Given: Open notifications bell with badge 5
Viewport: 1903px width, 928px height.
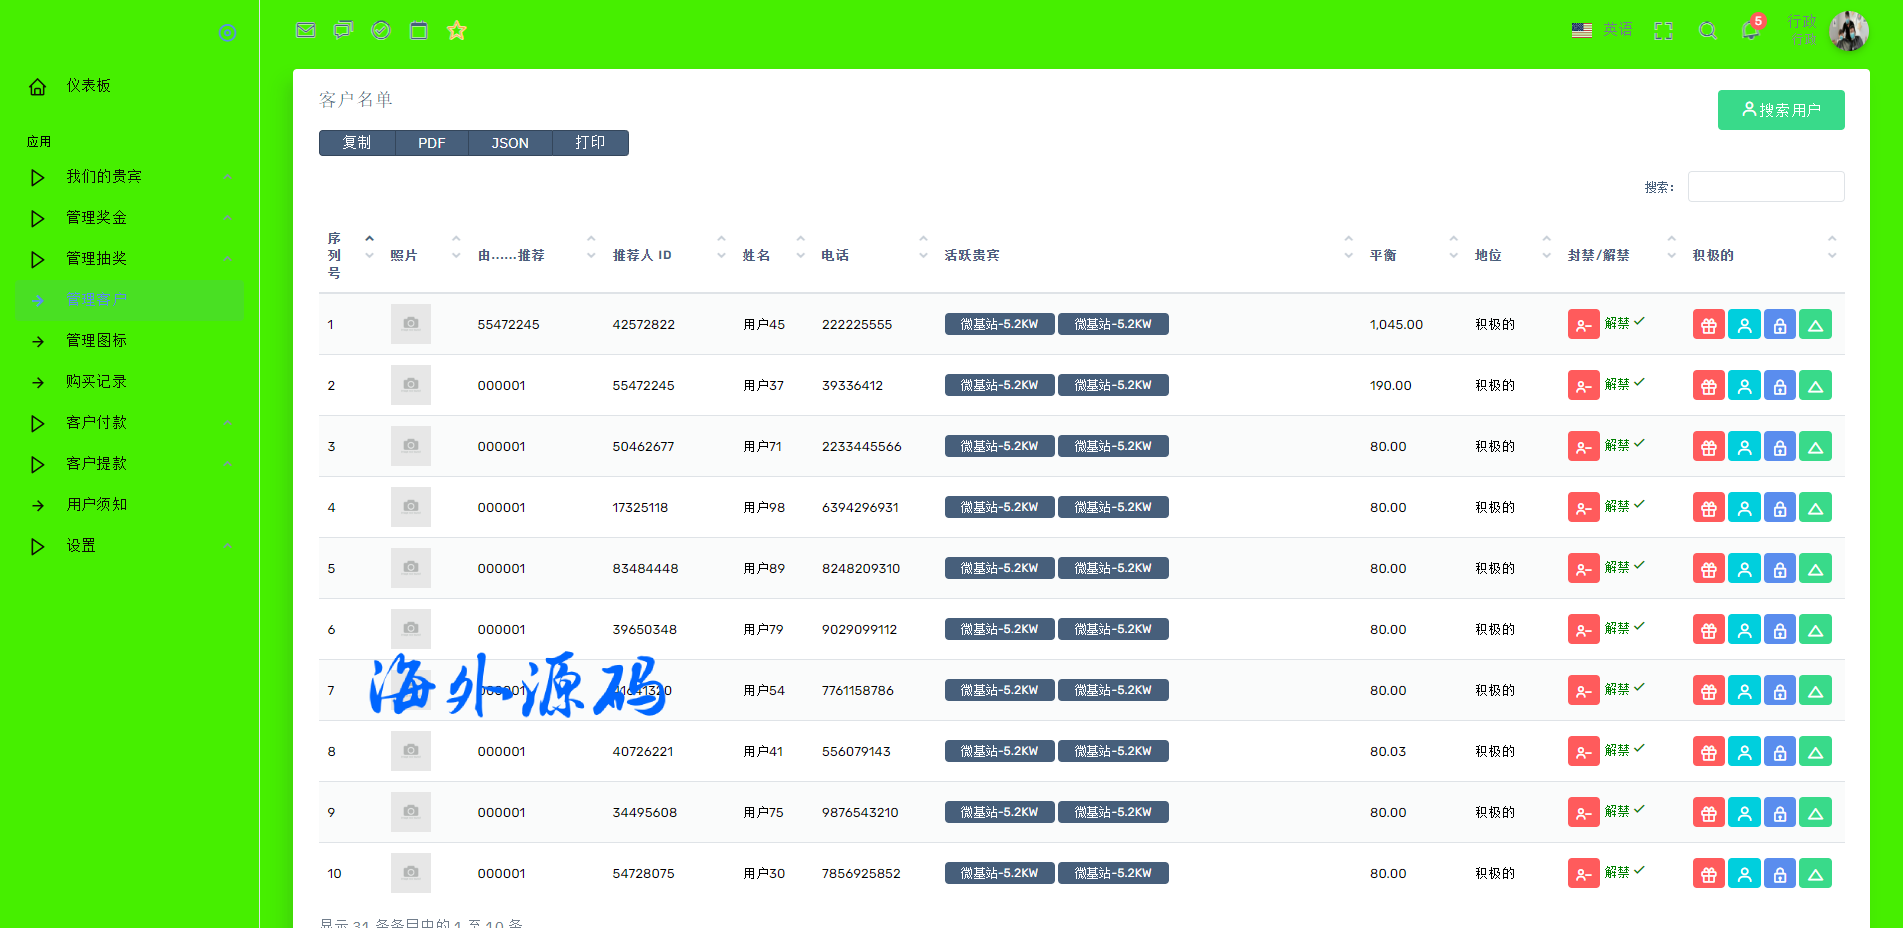Looking at the screenshot, I should [x=1750, y=30].
